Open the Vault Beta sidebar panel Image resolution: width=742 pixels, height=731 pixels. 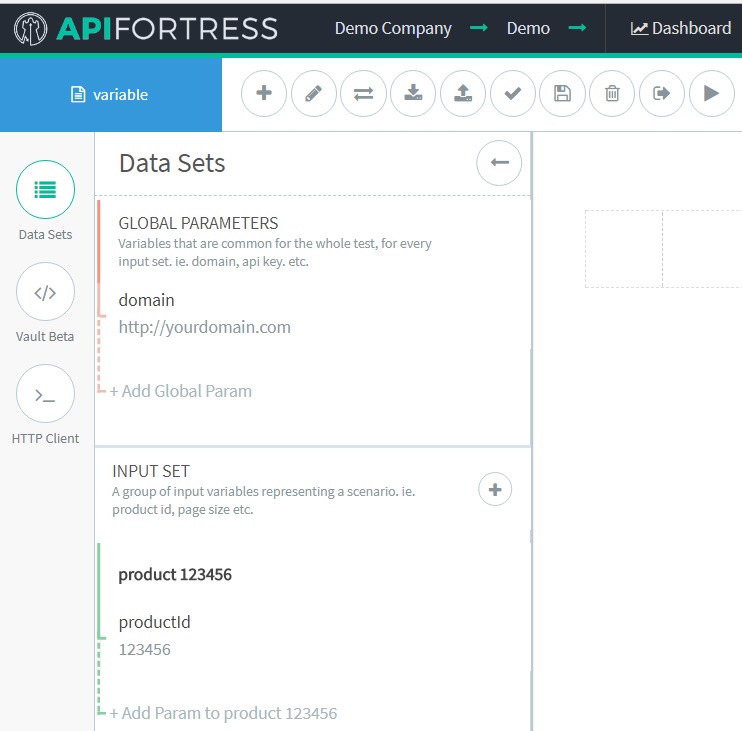pyautogui.click(x=45, y=292)
